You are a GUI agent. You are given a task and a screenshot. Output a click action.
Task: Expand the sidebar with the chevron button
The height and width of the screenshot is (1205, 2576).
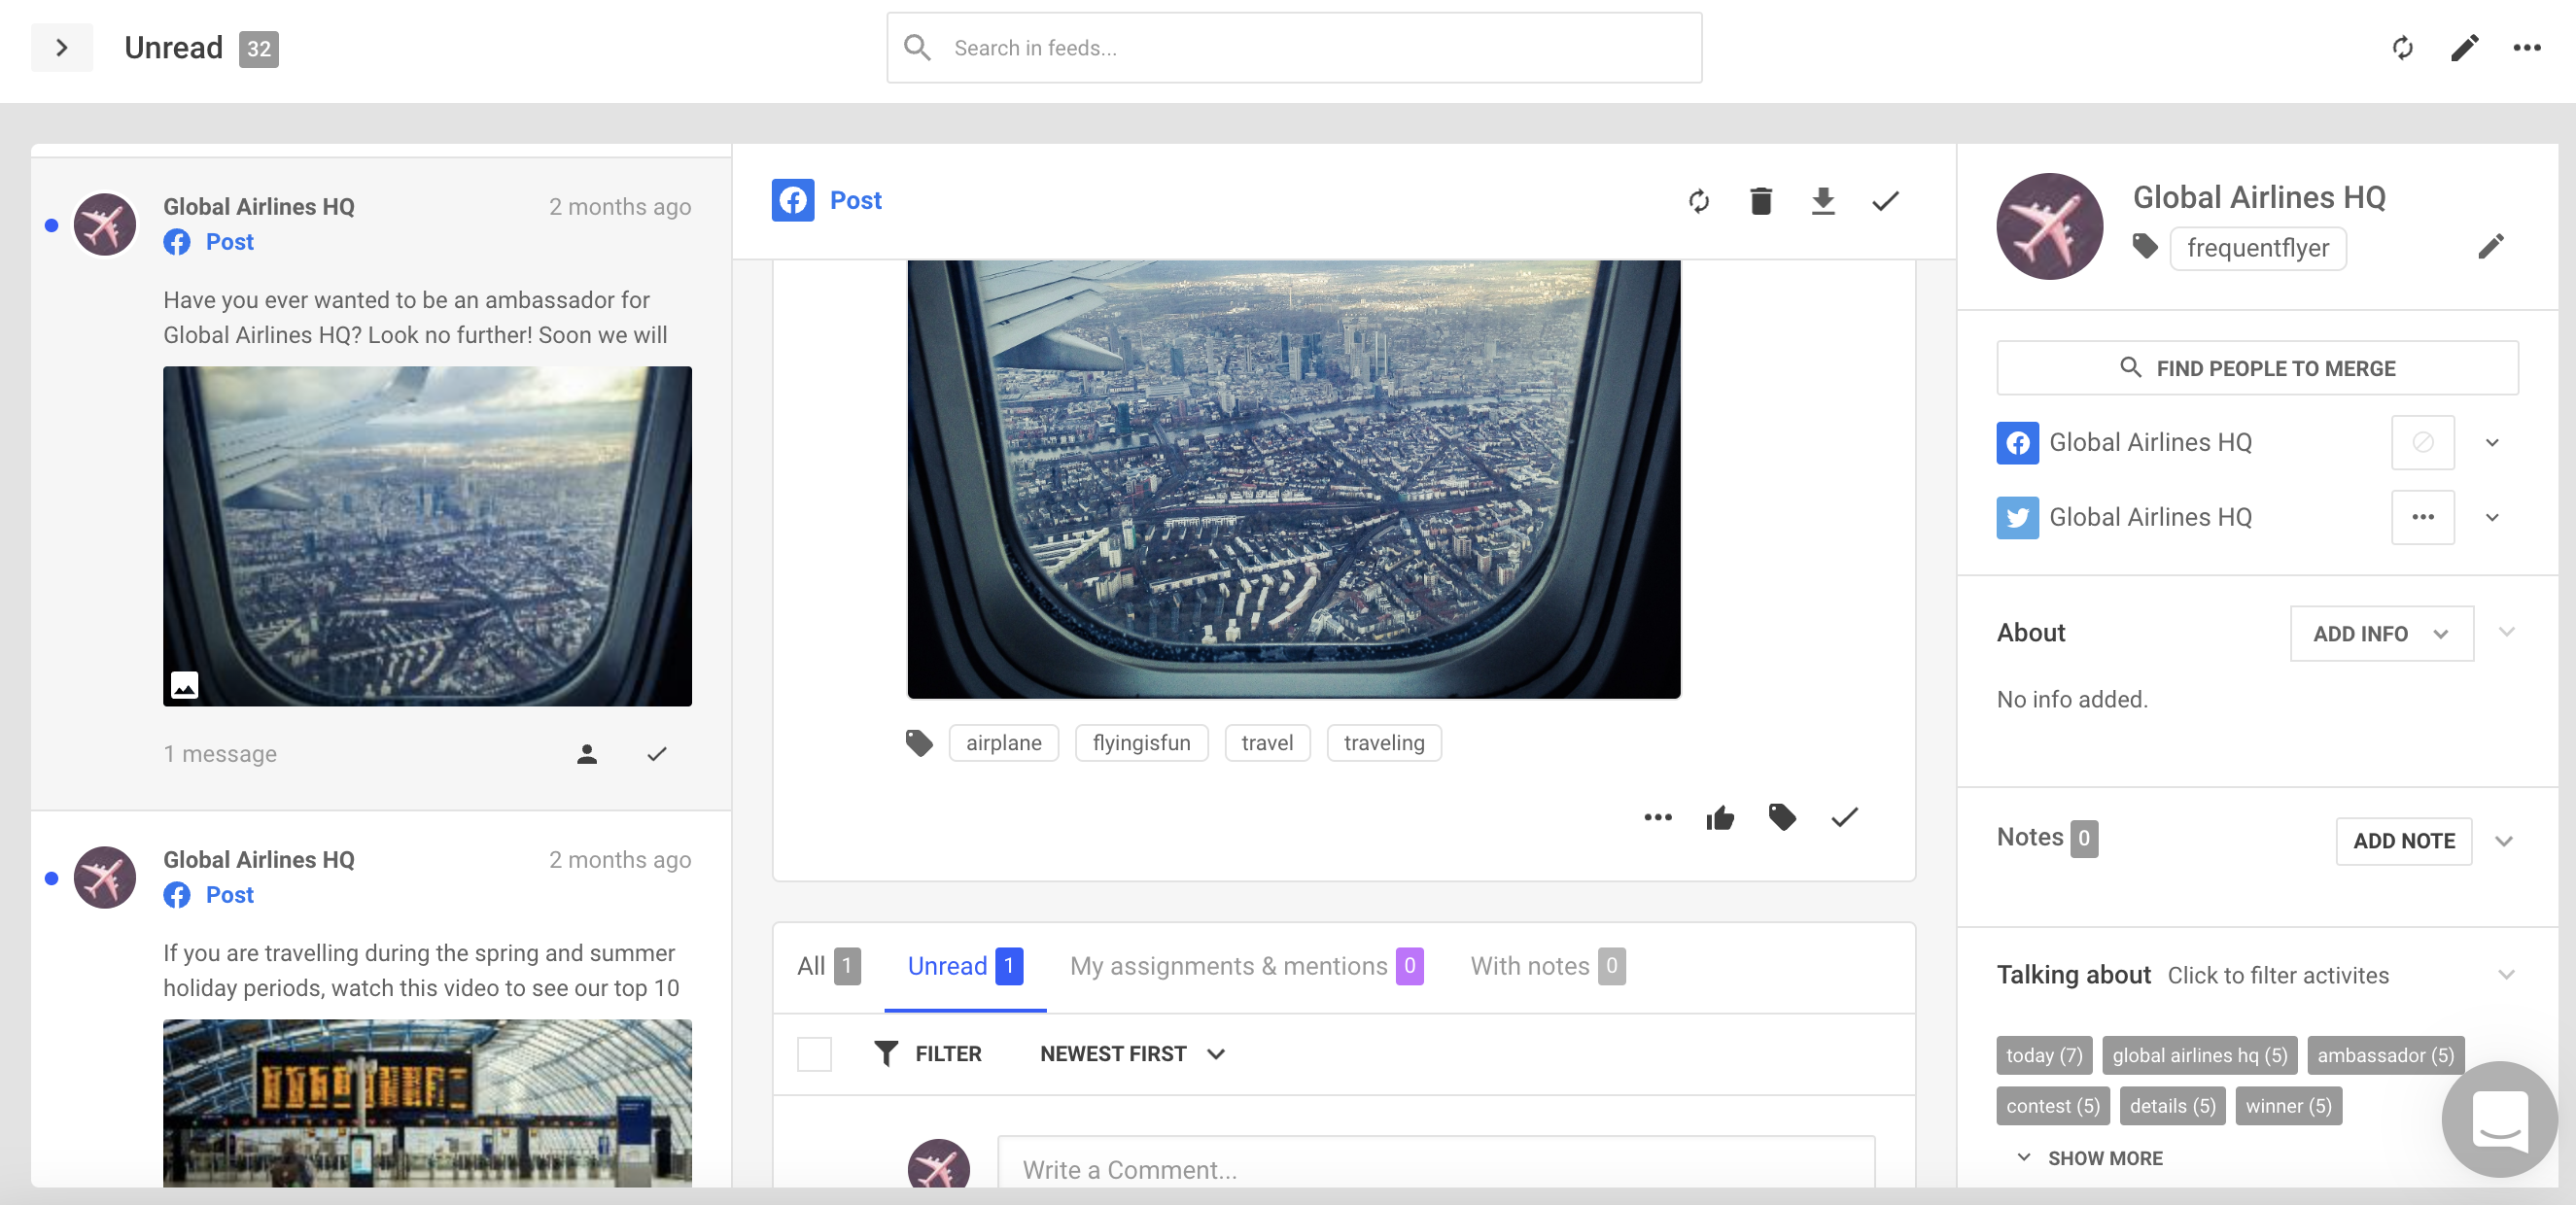(62, 47)
